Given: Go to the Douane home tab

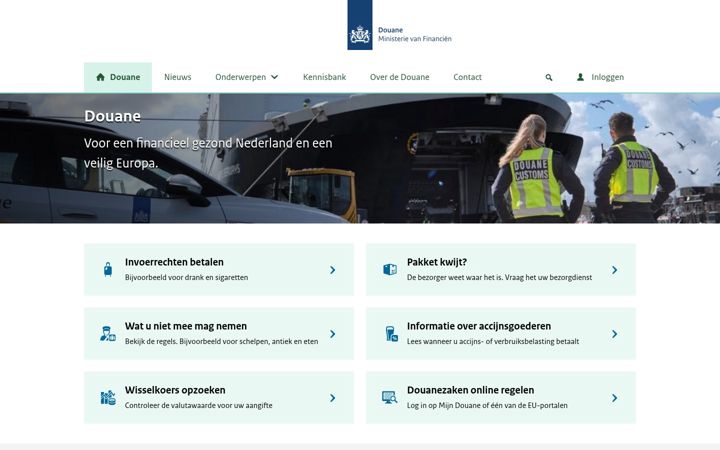Looking at the screenshot, I should [x=118, y=77].
